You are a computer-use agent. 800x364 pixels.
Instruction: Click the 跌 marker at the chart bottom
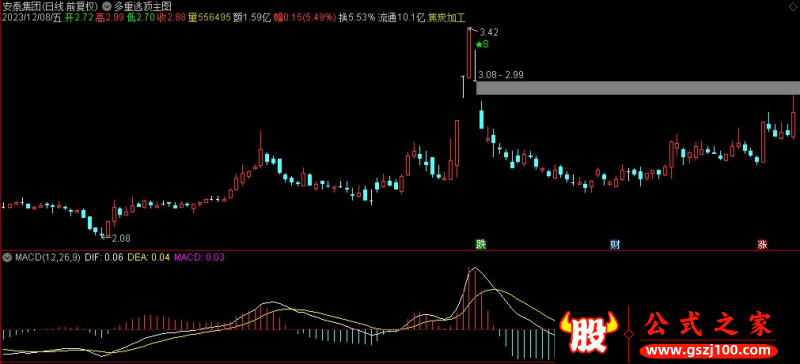481,245
